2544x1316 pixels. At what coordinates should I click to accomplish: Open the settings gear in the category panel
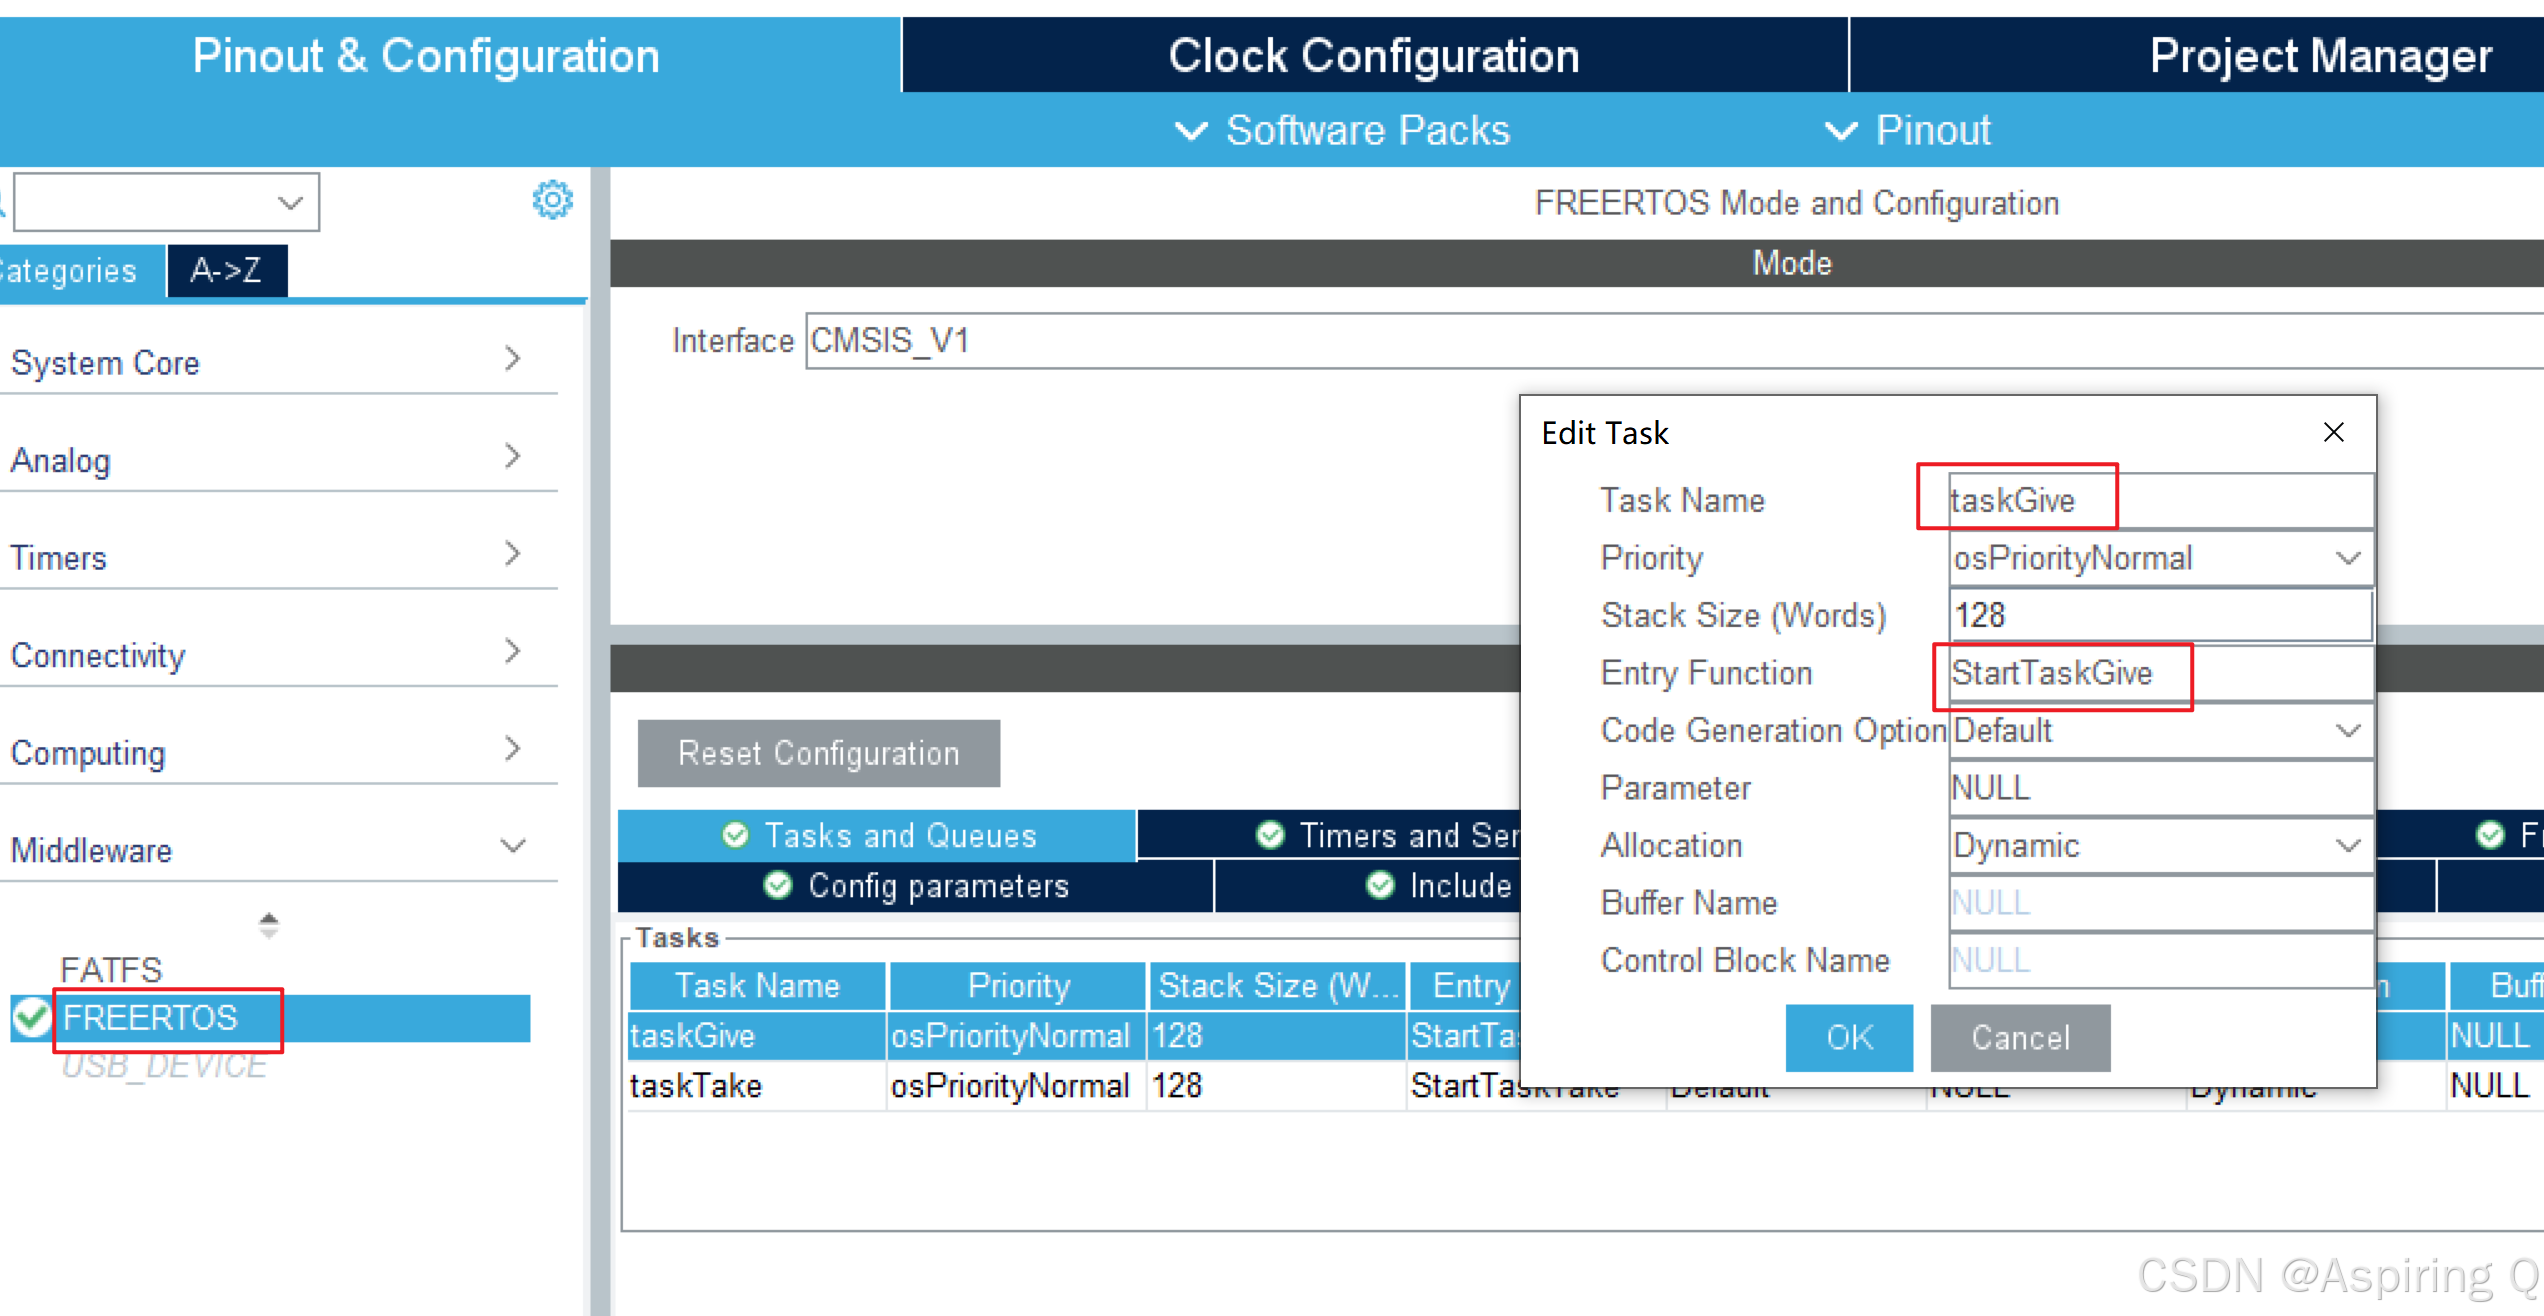(552, 200)
